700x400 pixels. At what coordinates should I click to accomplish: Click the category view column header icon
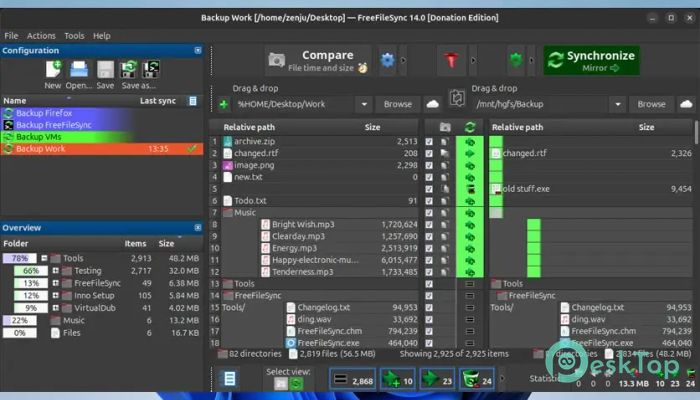445,127
